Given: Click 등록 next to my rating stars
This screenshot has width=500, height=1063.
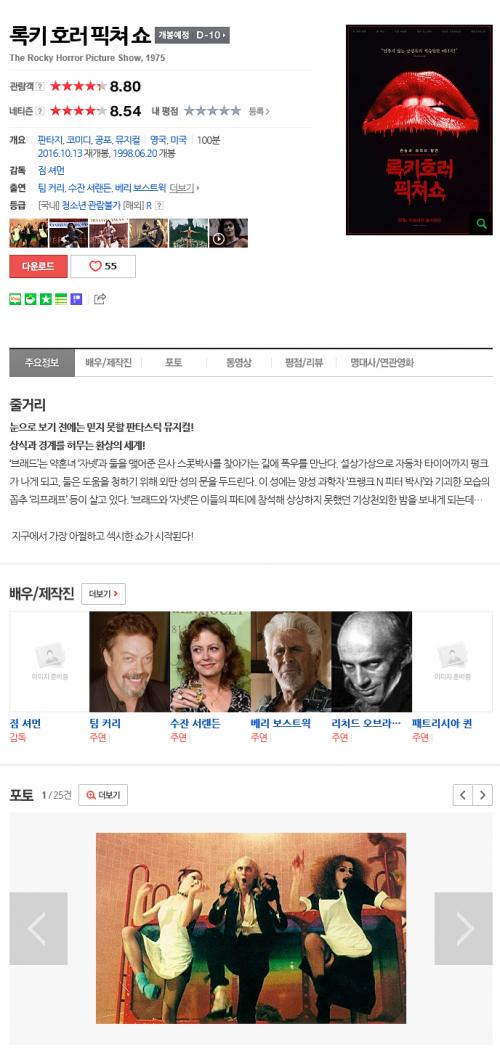Looking at the screenshot, I should [258, 111].
